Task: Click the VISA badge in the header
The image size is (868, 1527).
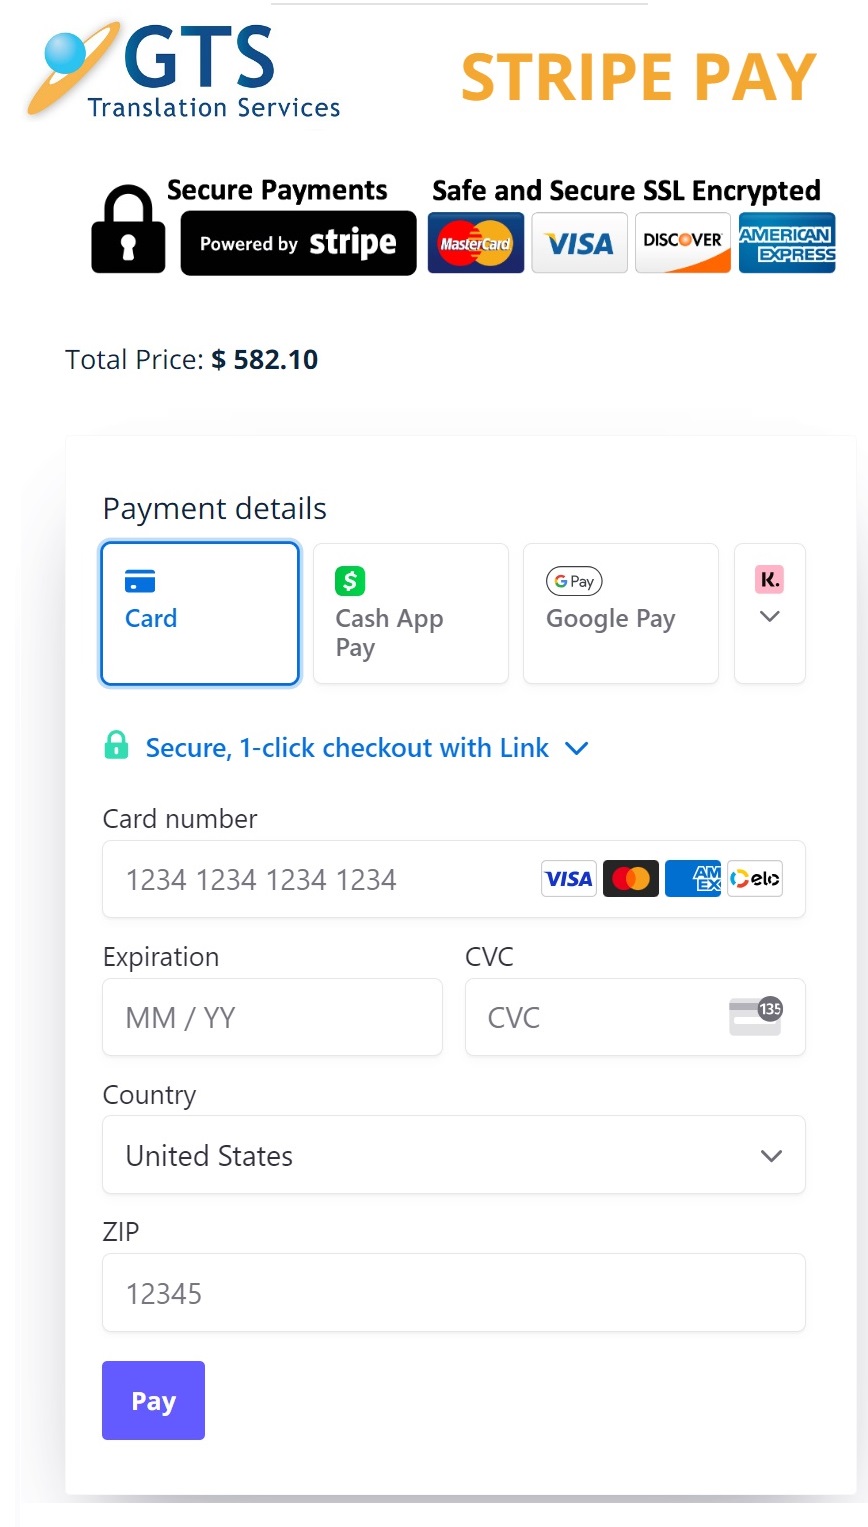Action: click(x=579, y=242)
